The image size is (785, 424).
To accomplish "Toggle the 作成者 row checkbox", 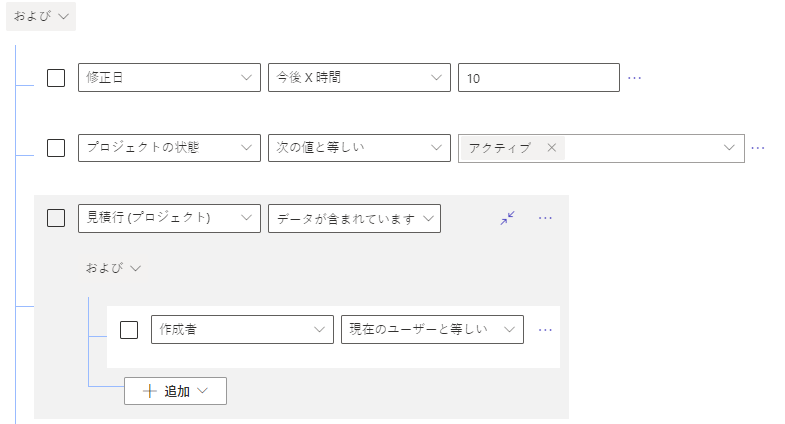I will (x=129, y=329).
